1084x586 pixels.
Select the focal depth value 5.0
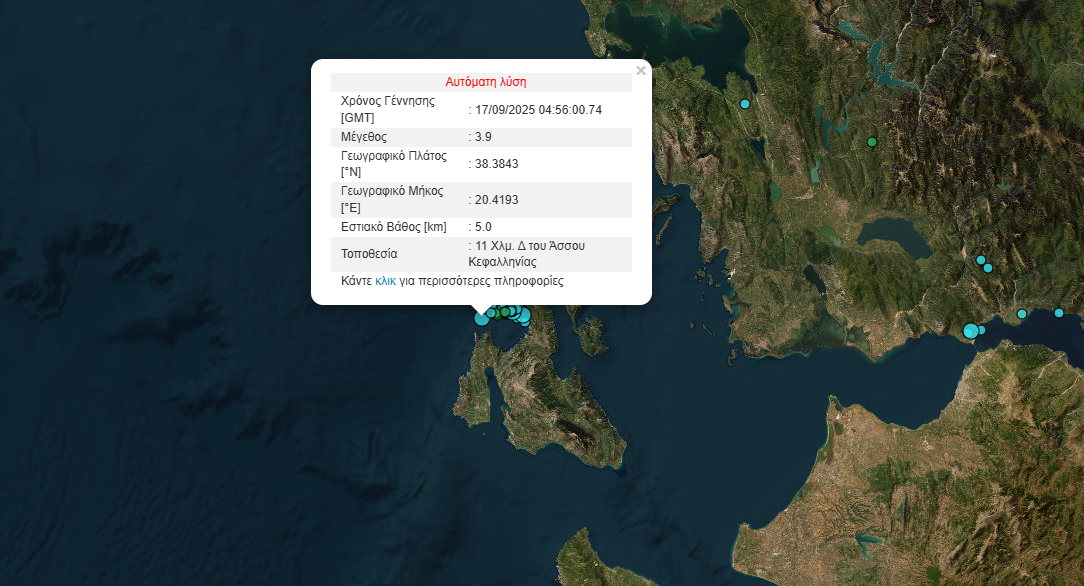coord(483,227)
